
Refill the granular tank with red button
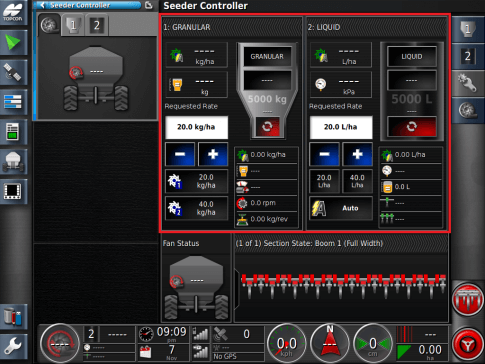tap(268, 127)
